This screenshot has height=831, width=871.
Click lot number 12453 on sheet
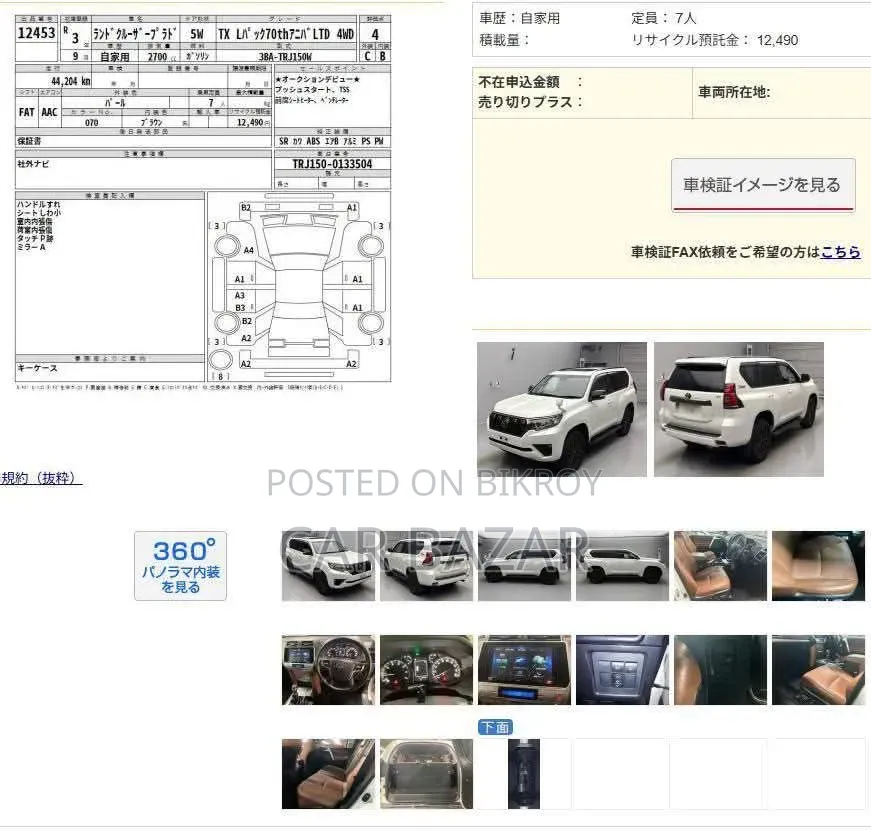click(x=36, y=33)
